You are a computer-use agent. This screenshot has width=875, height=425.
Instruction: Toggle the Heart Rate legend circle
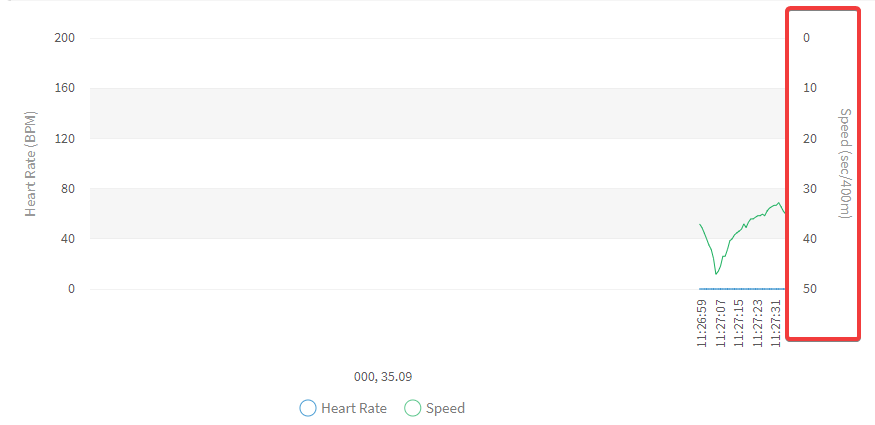(308, 408)
